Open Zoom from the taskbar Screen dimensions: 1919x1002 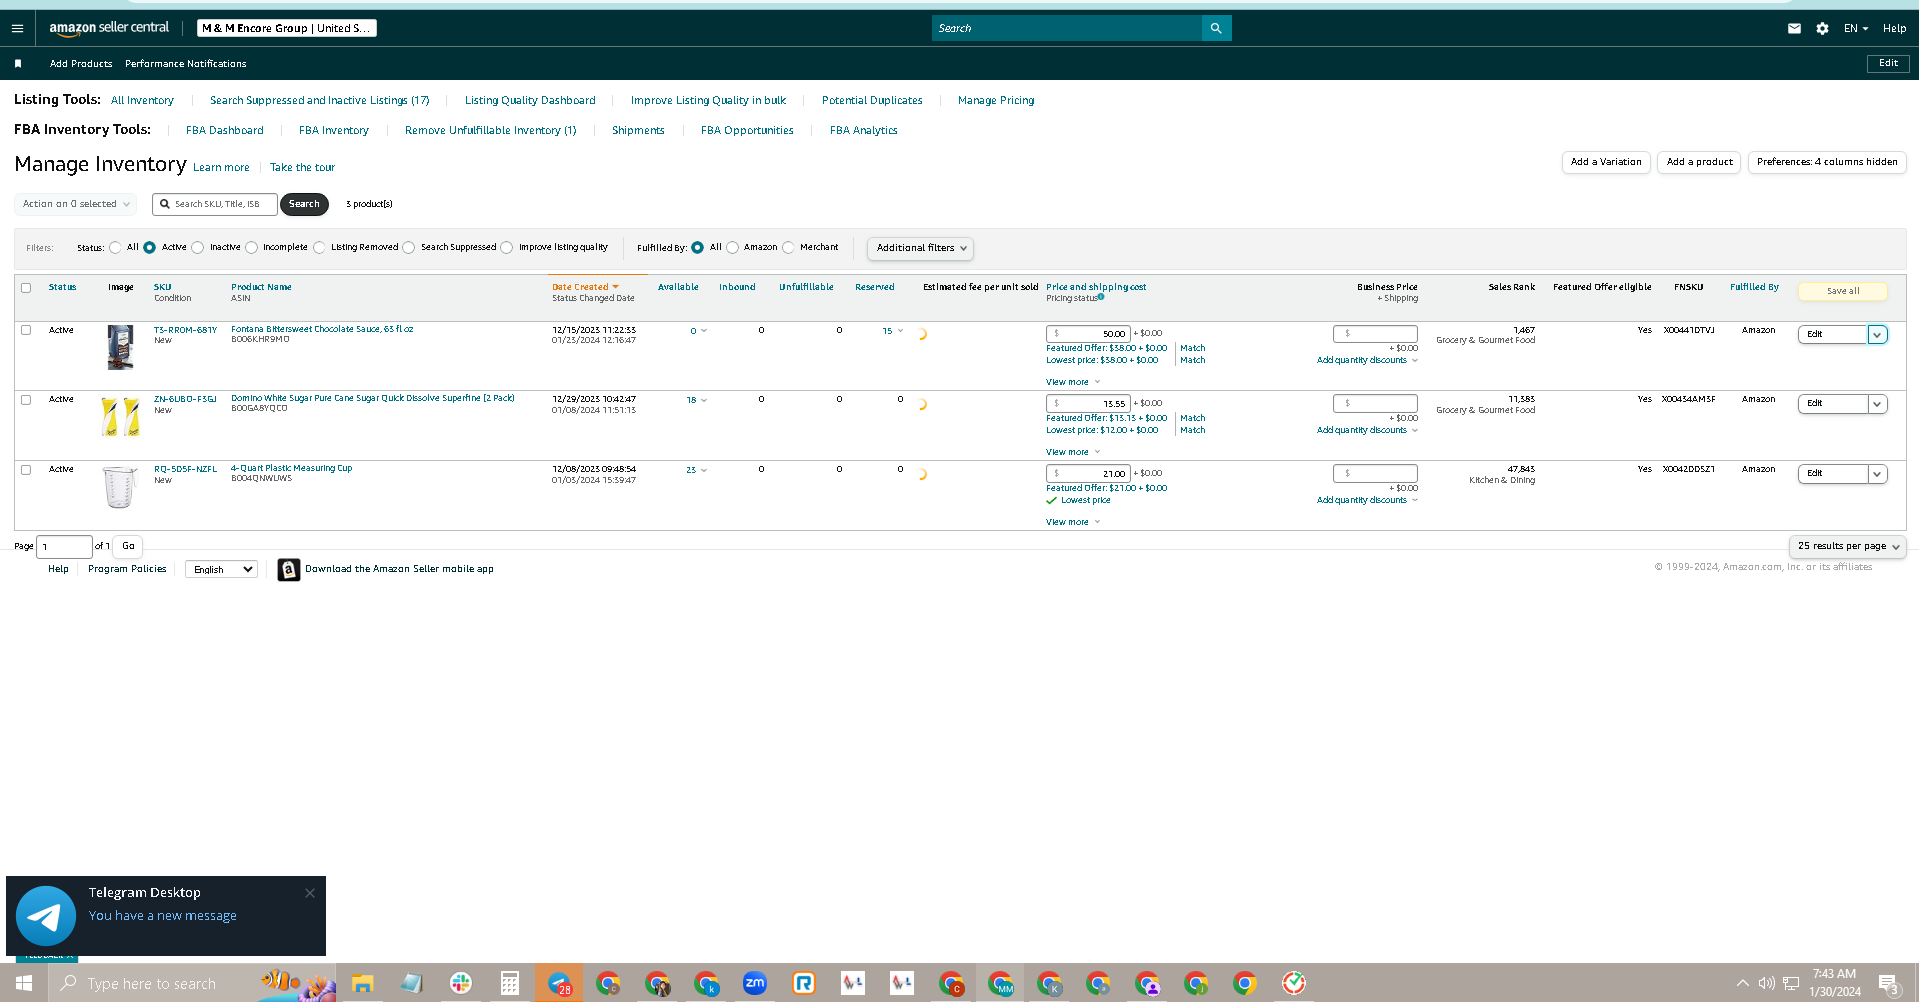click(x=755, y=983)
